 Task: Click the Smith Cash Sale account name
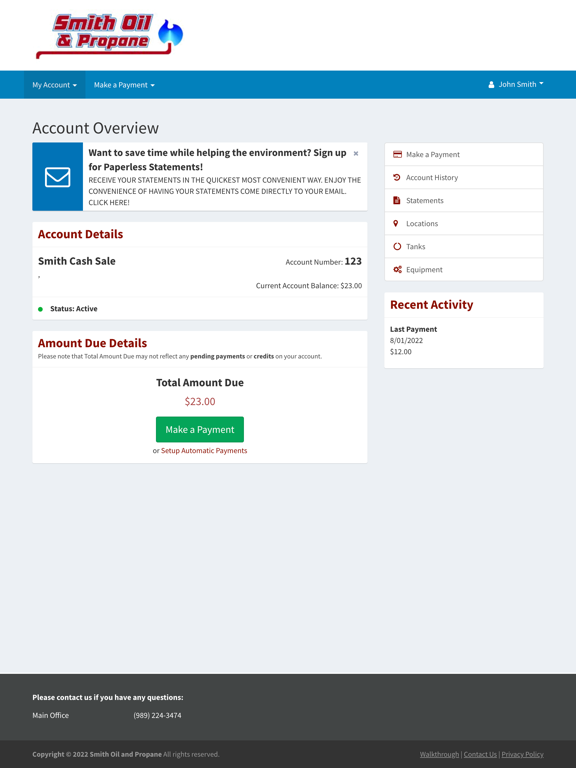[x=77, y=261]
